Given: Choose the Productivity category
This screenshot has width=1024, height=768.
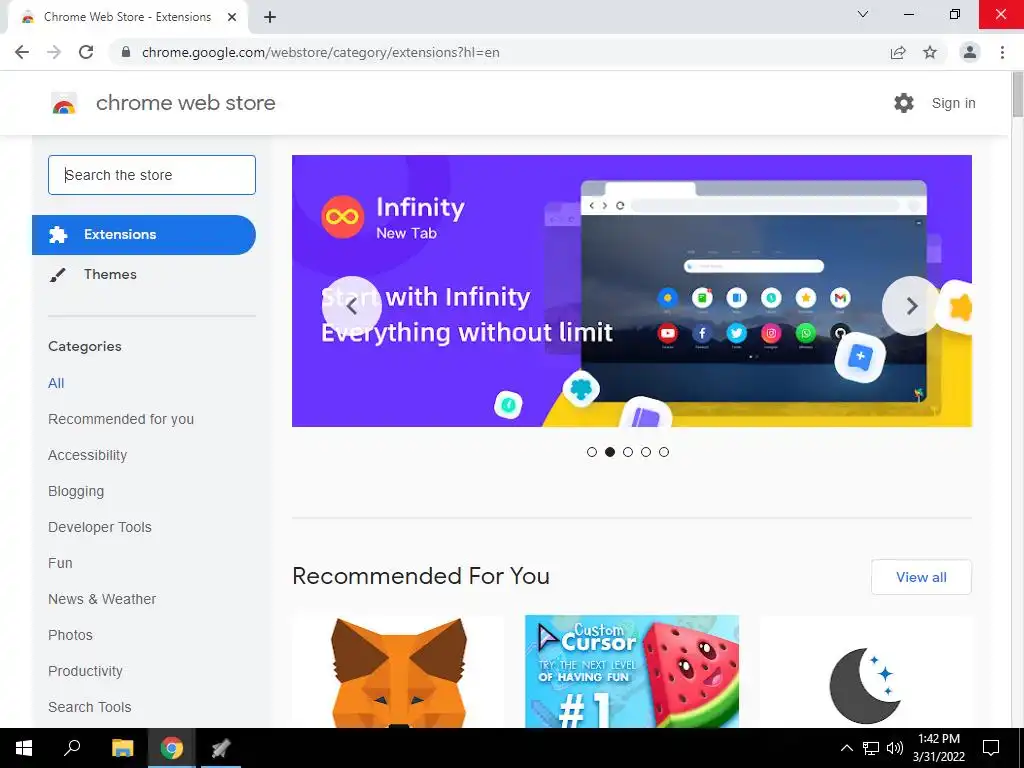Looking at the screenshot, I should pos(86,671).
